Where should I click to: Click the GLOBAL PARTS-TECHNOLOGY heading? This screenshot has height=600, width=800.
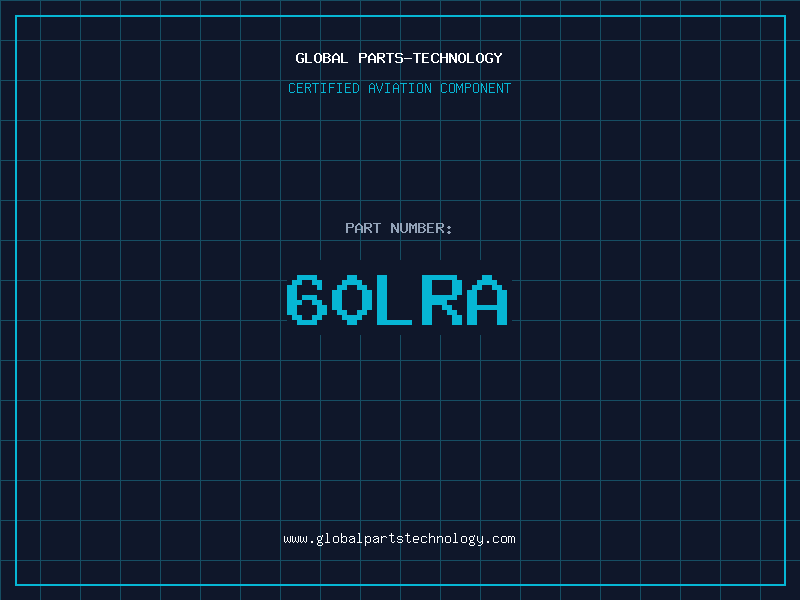(x=399, y=58)
